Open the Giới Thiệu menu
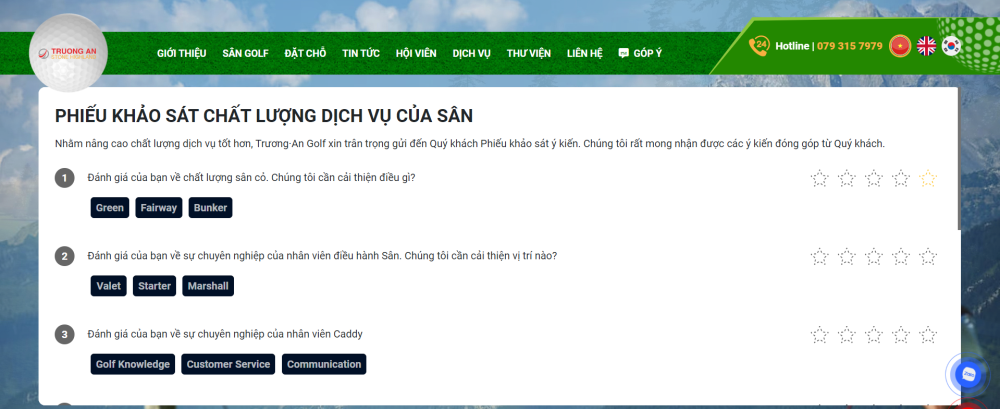 (181, 53)
